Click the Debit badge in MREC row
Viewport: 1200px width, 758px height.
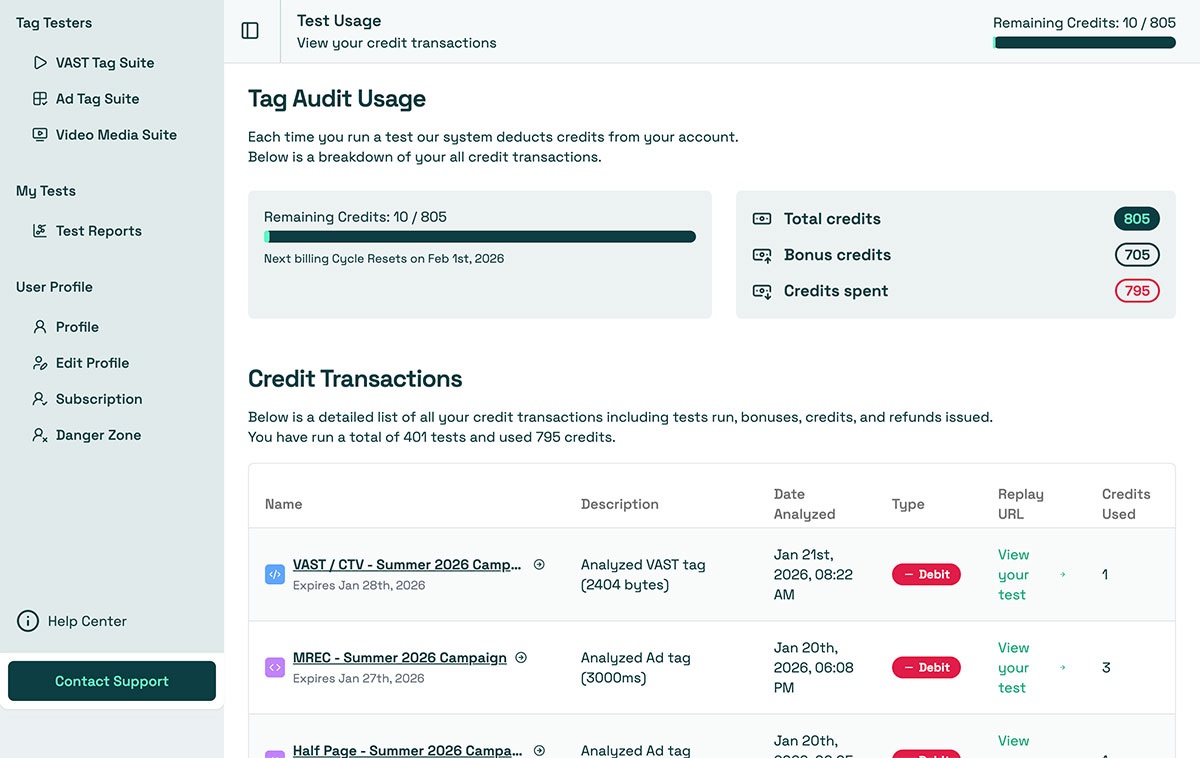point(926,668)
